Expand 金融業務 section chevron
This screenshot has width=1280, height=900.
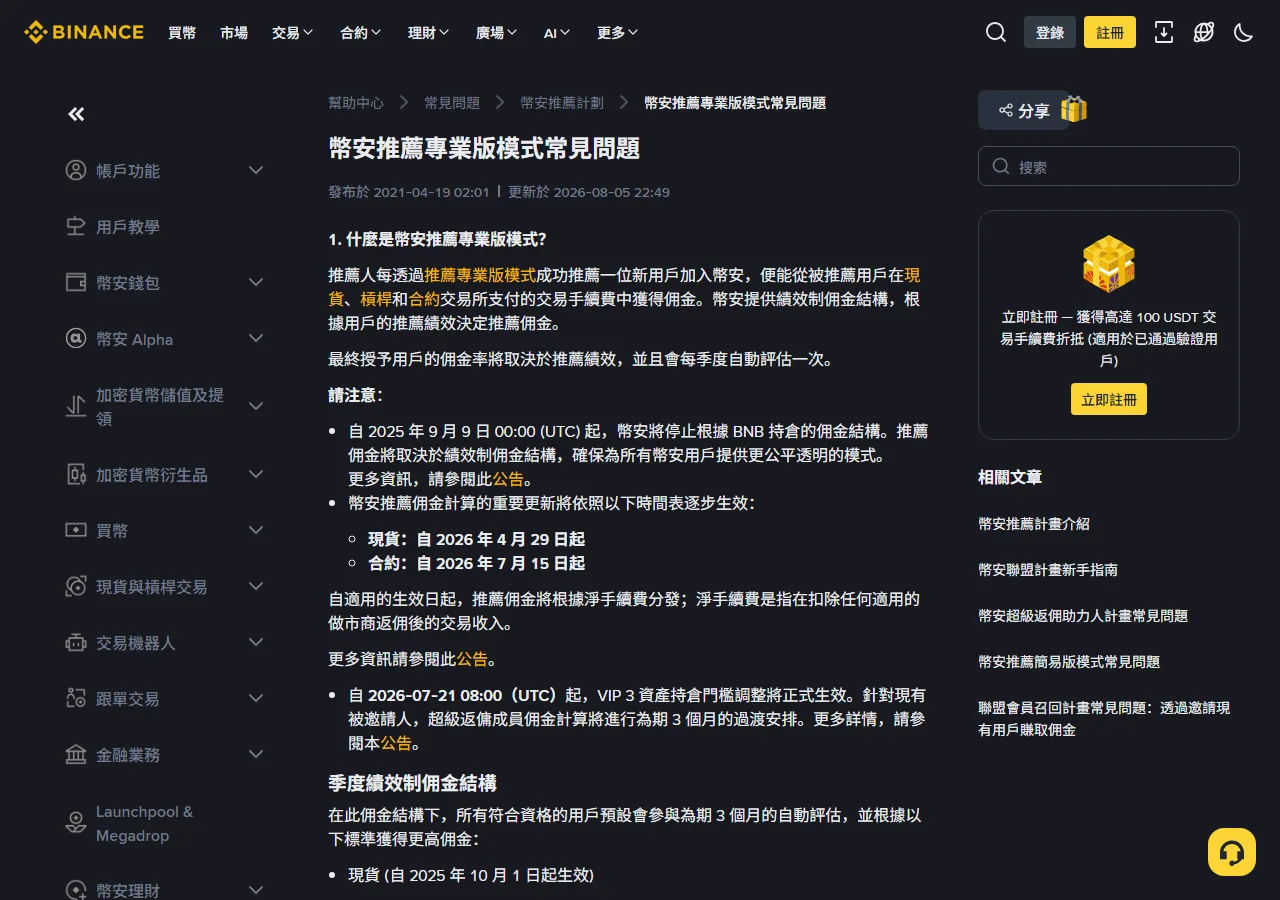256,754
